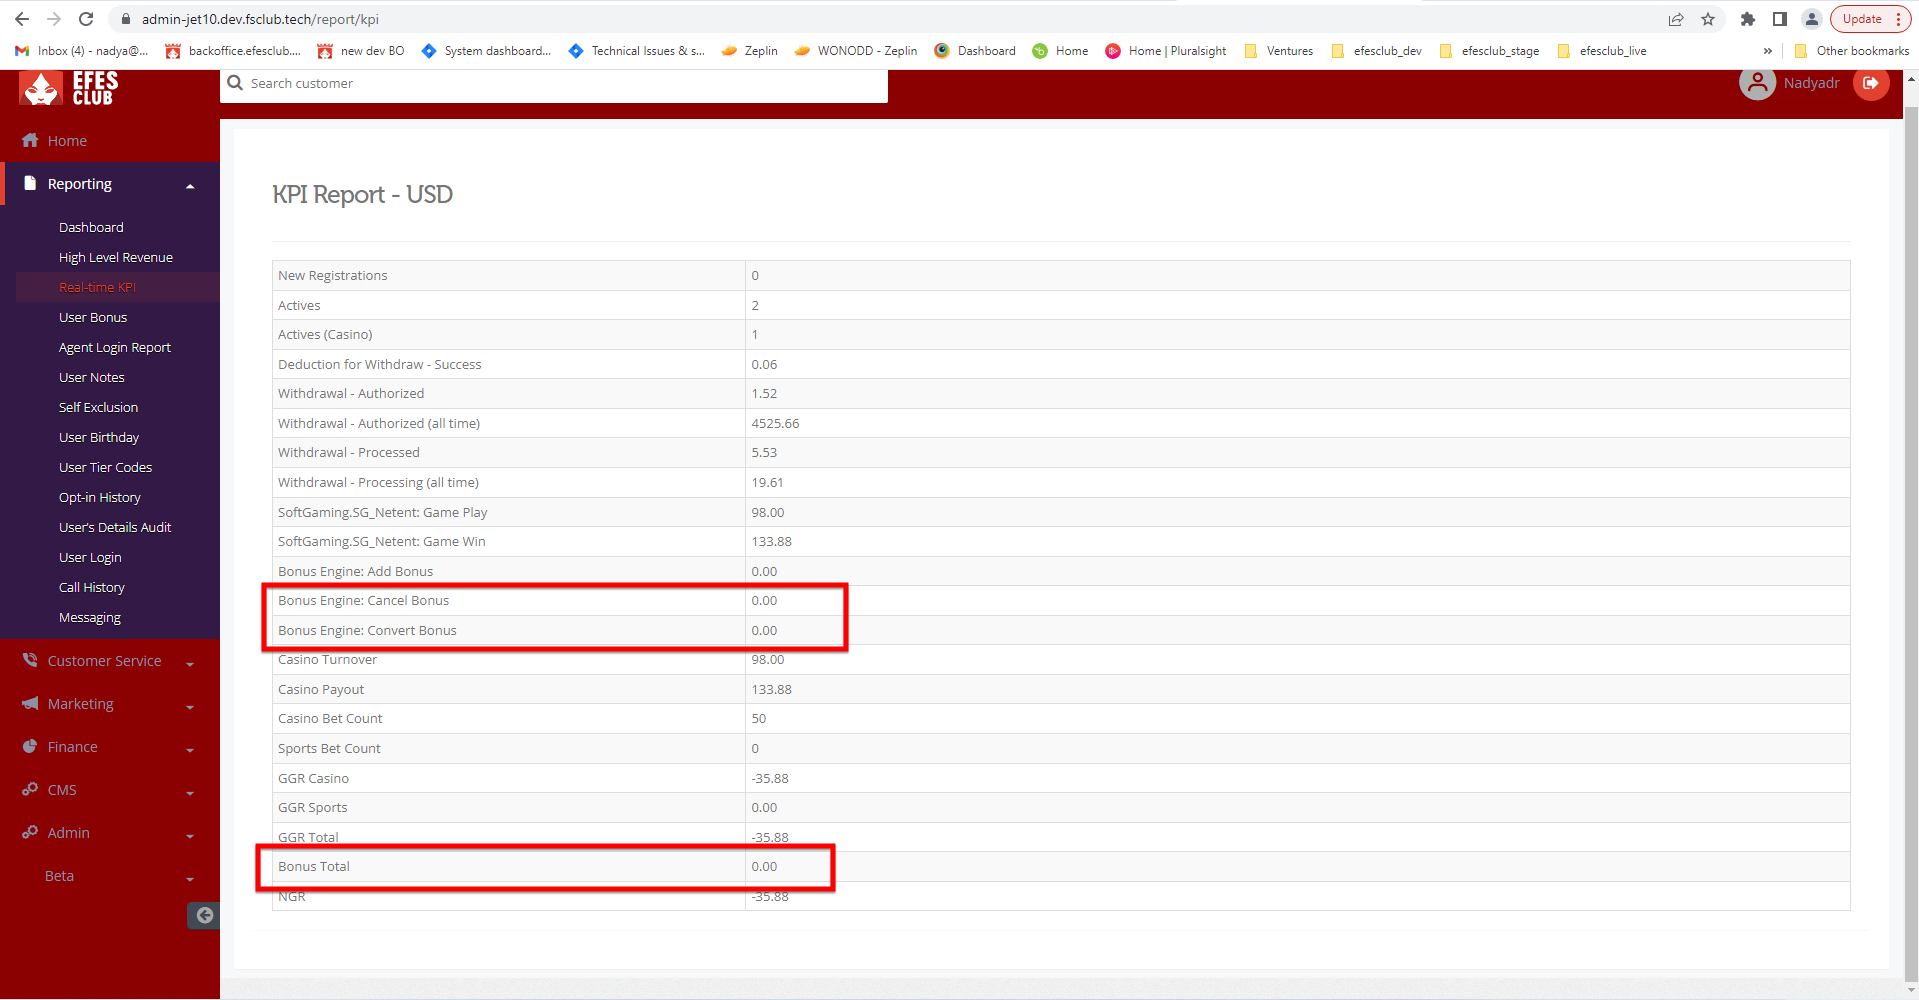
Task: Open User Notes report
Action: click(92, 377)
